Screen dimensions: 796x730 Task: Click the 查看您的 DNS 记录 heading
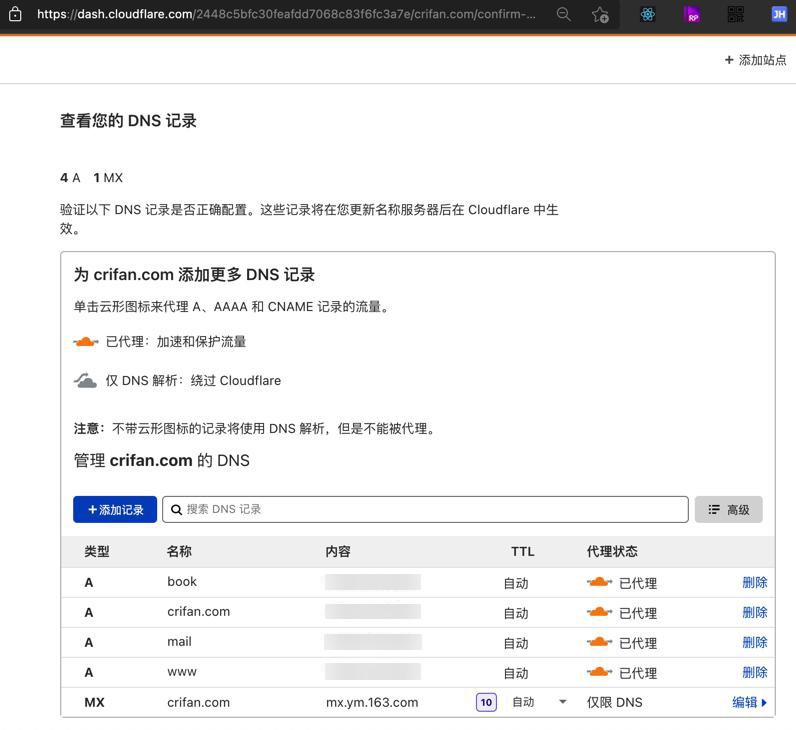[x=128, y=121]
